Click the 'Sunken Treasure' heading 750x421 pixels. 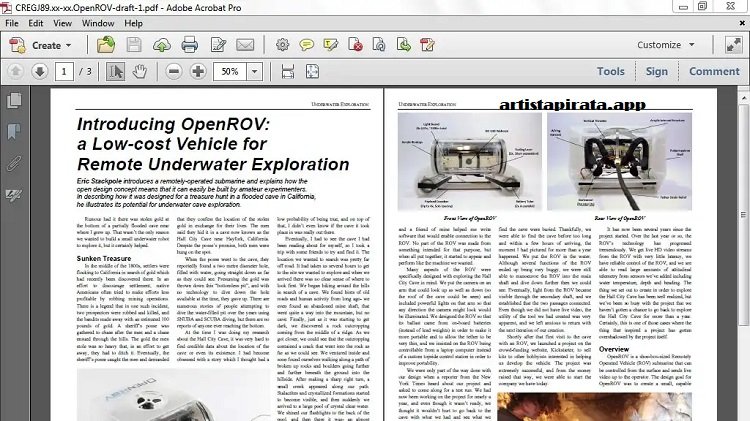[x=104, y=258]
